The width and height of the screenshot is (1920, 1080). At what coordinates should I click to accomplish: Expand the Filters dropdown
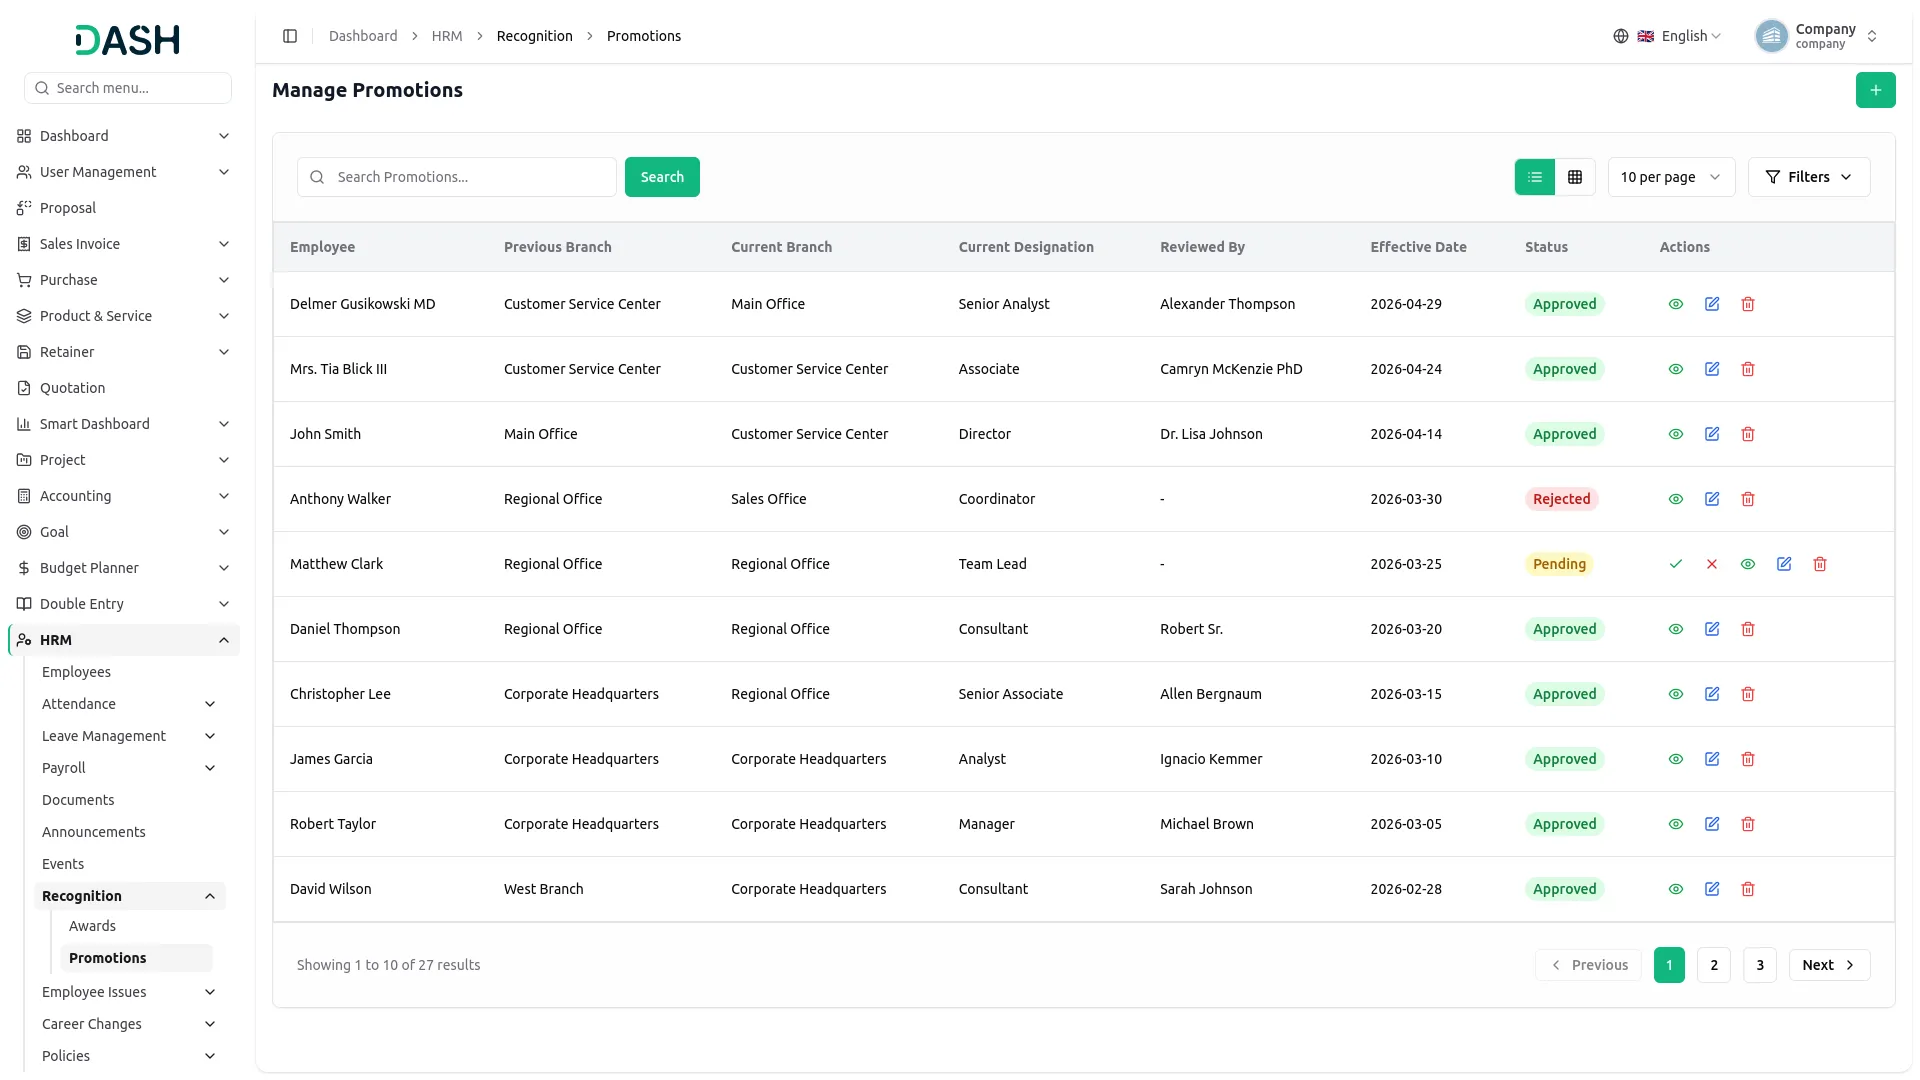tap(1808, 177)
